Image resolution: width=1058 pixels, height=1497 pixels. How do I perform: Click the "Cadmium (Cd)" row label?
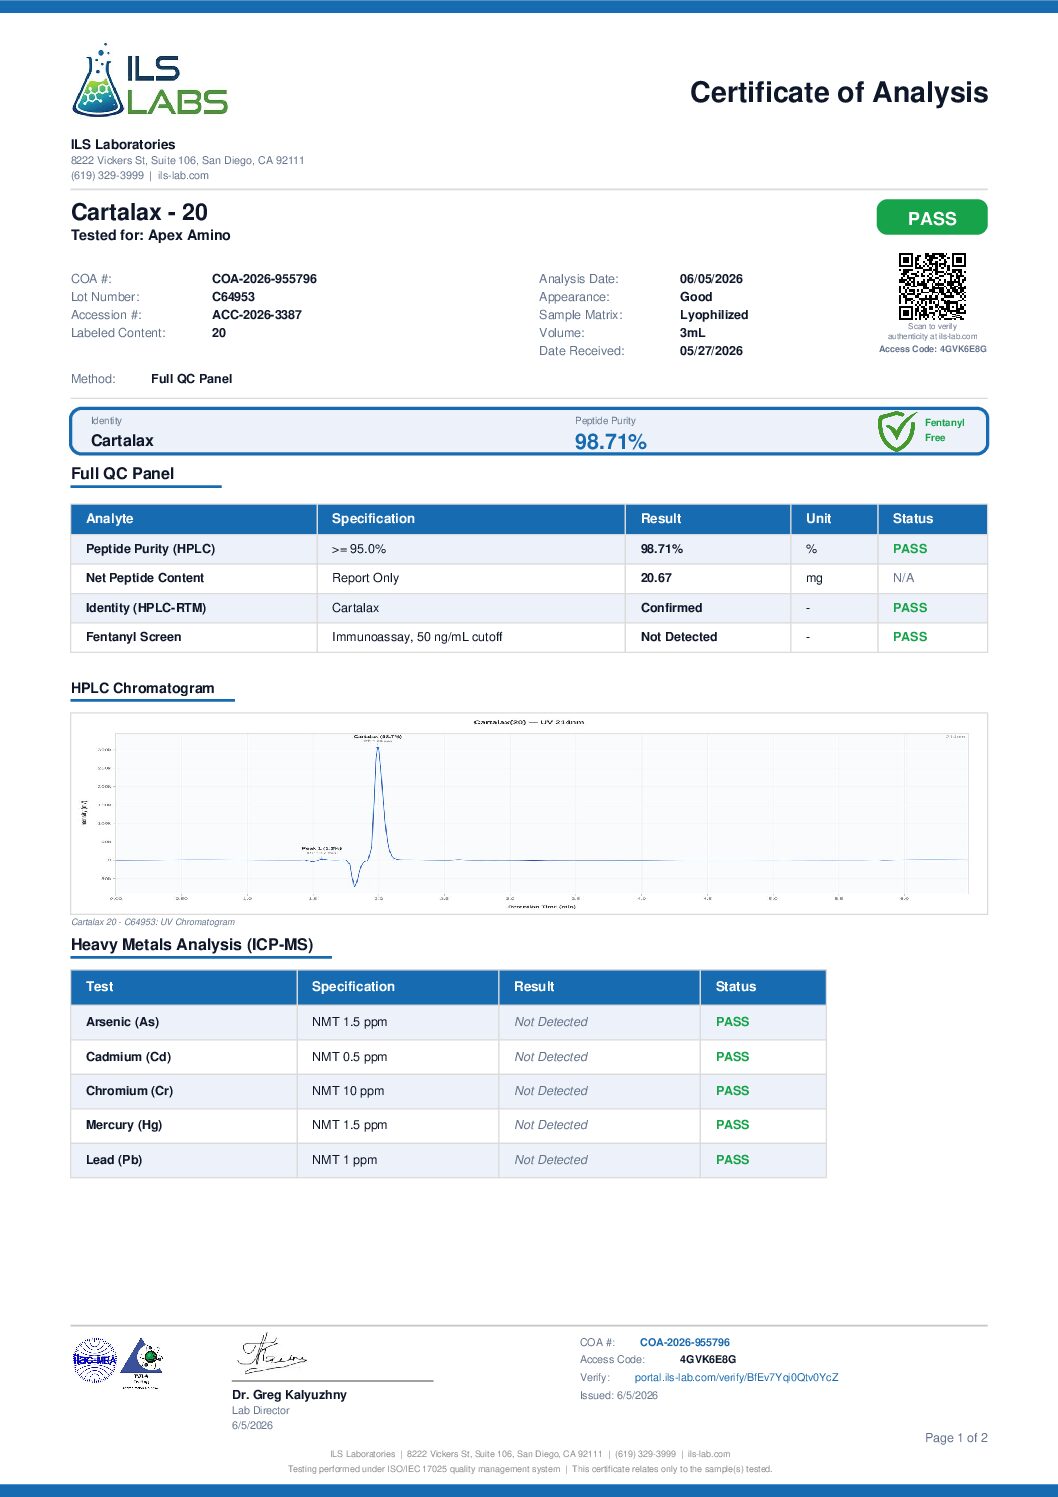click(128, 1057)
